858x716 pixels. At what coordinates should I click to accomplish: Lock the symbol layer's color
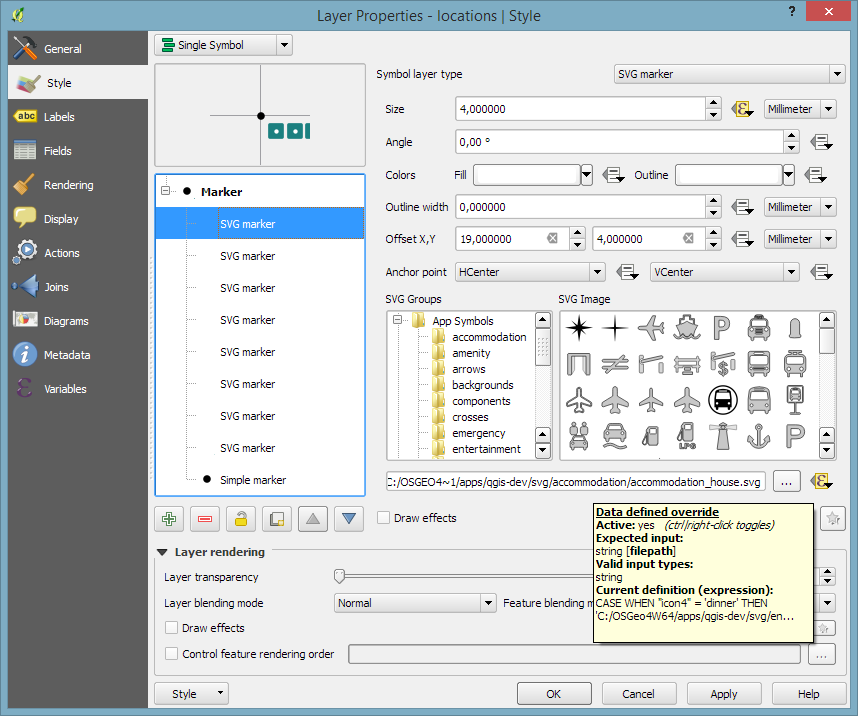[241, 519]
